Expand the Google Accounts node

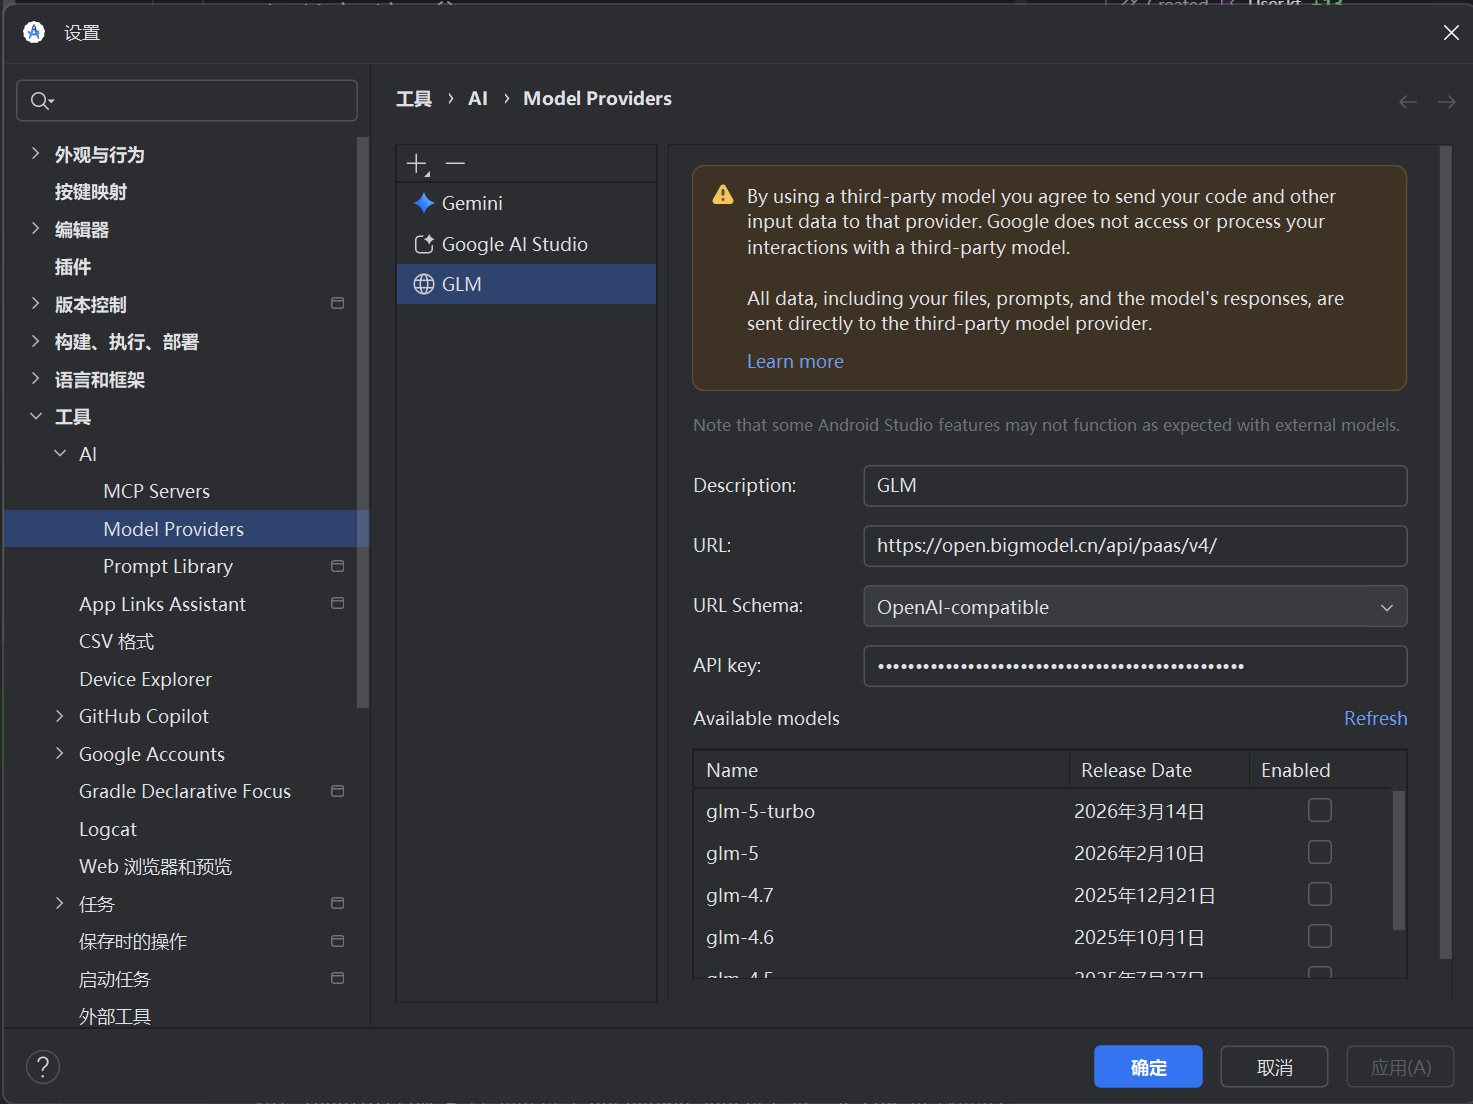[60, 753]
